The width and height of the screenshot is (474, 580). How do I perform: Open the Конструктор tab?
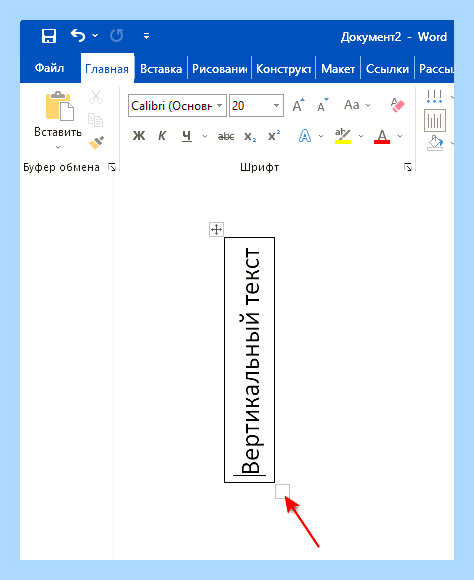tap(283, 69)
